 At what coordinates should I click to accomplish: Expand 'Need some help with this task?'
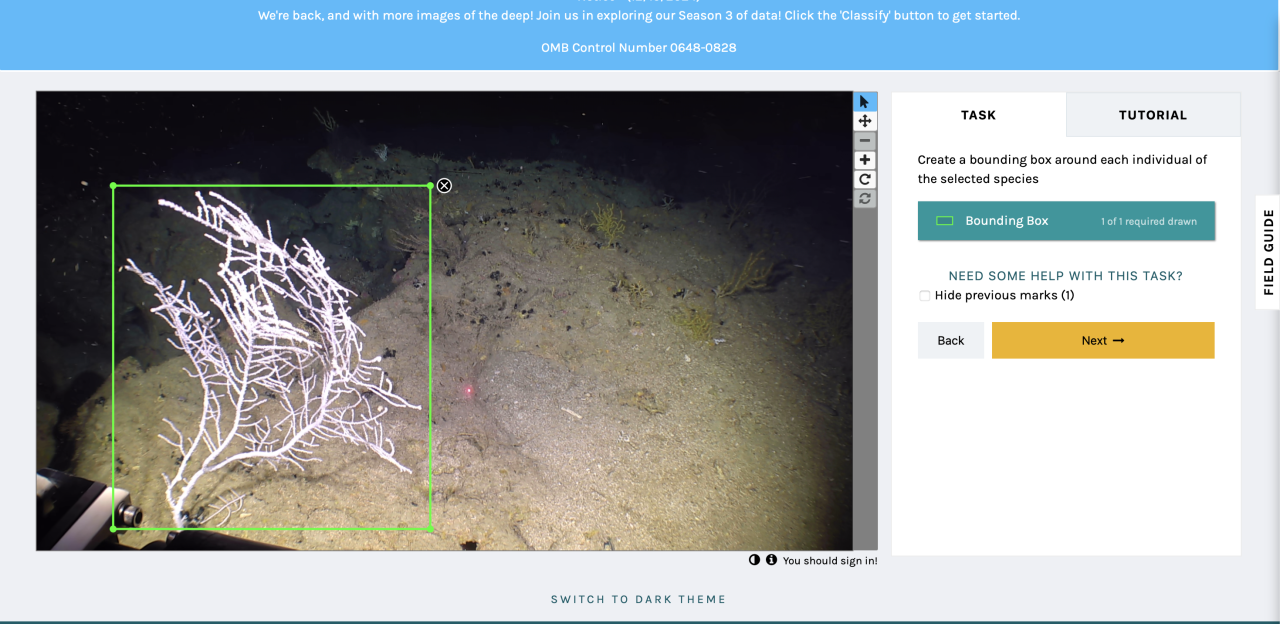[x=1066, y=276]
